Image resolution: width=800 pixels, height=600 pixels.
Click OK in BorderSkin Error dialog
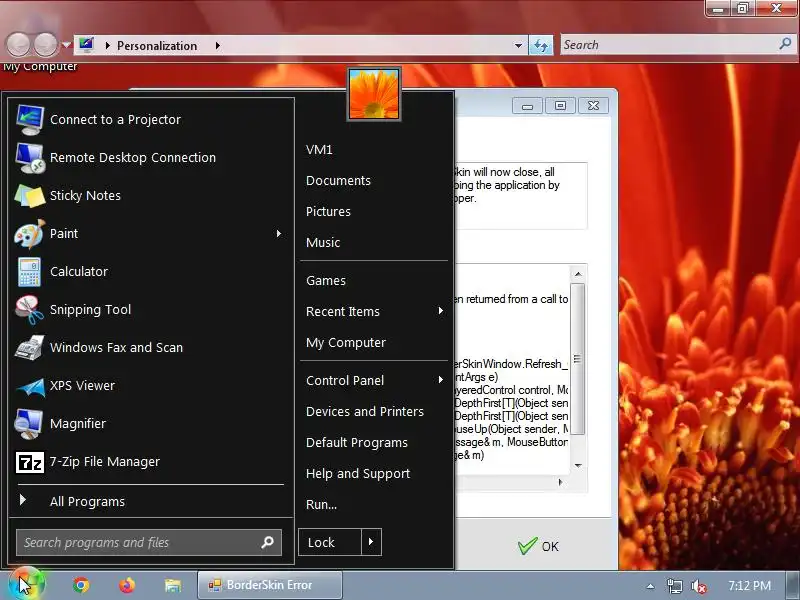[538, 546]
